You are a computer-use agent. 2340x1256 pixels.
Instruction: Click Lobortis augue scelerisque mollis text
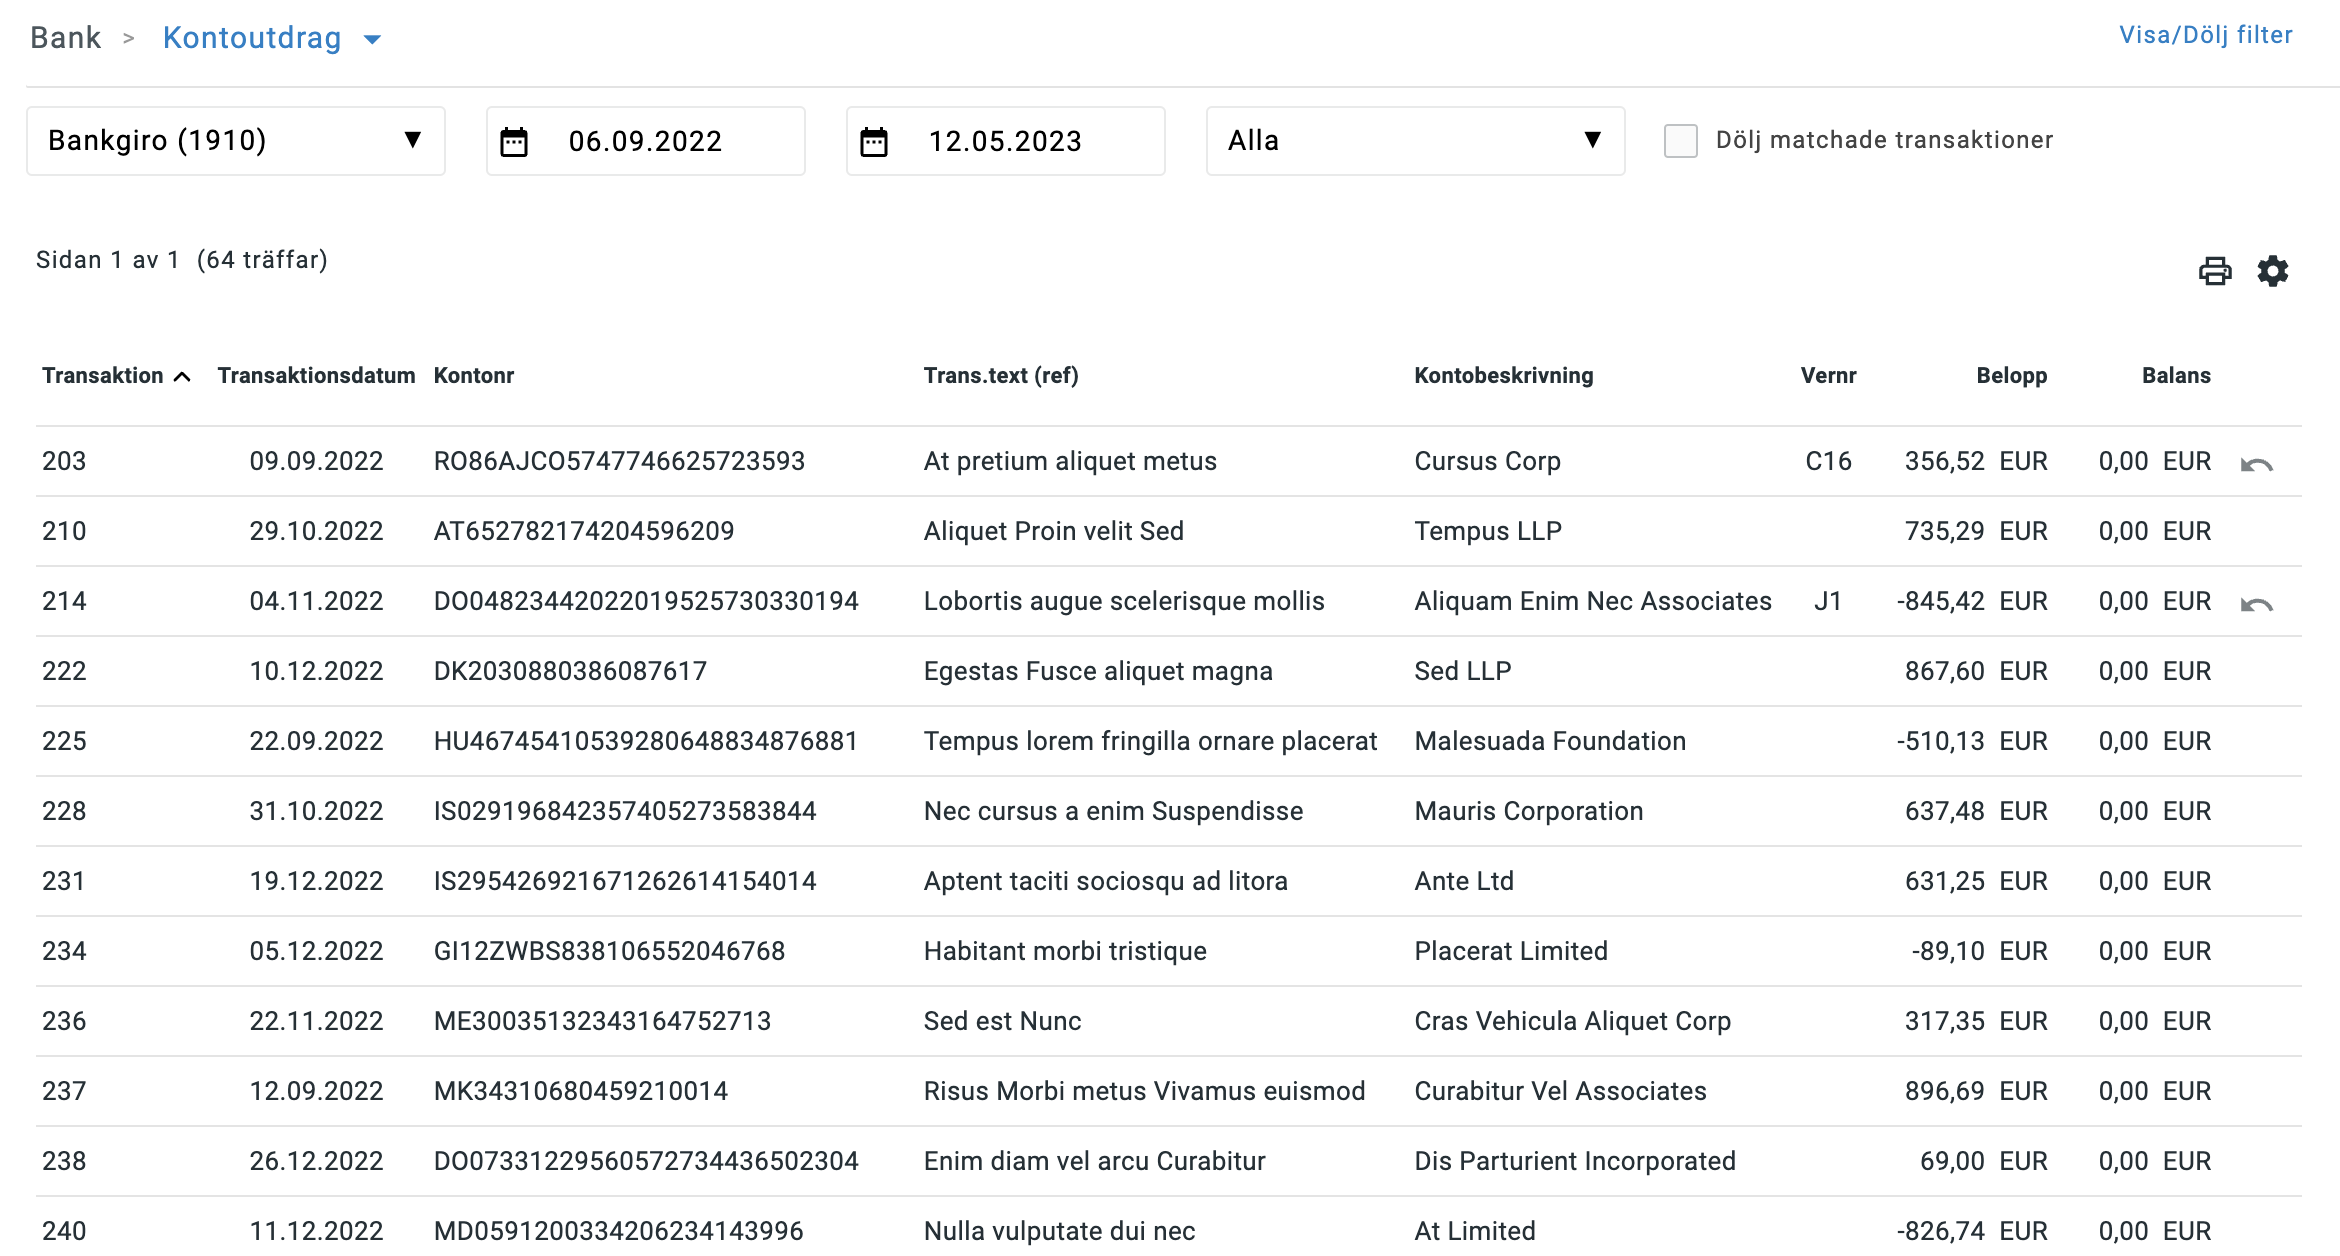click(x=1124, y=601)
